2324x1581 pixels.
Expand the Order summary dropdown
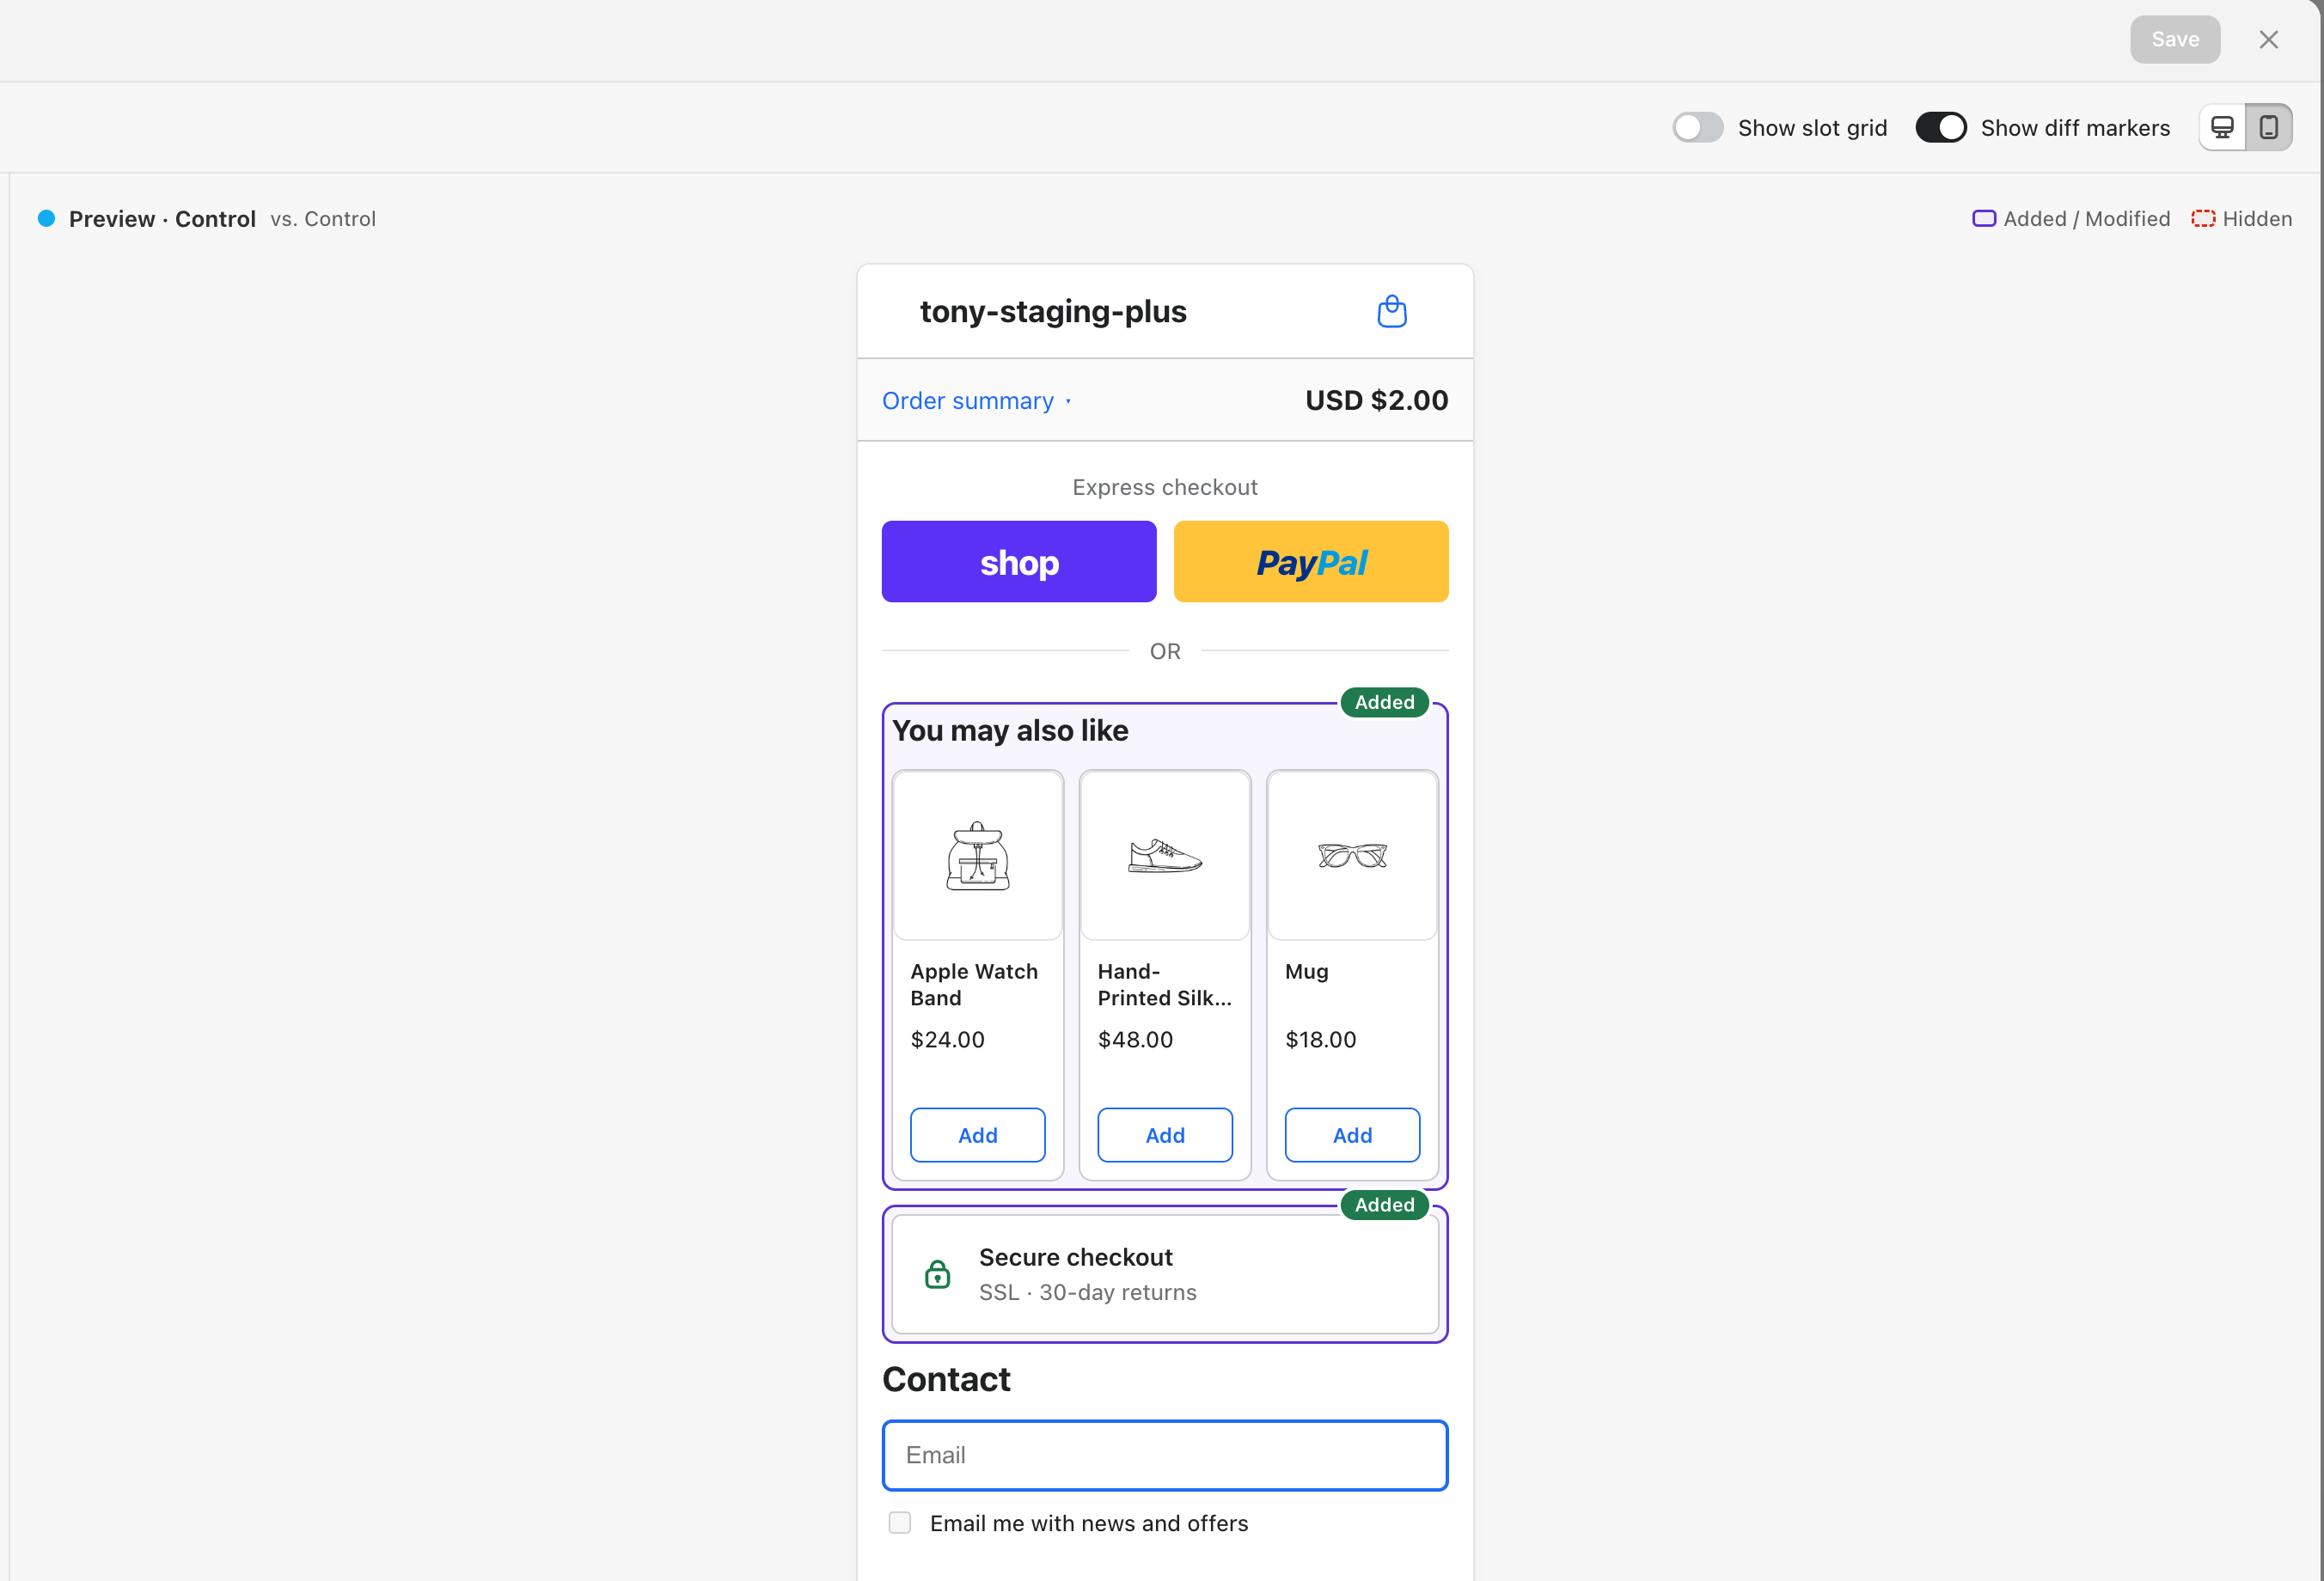pyautogui.click(x=976, y=401)
